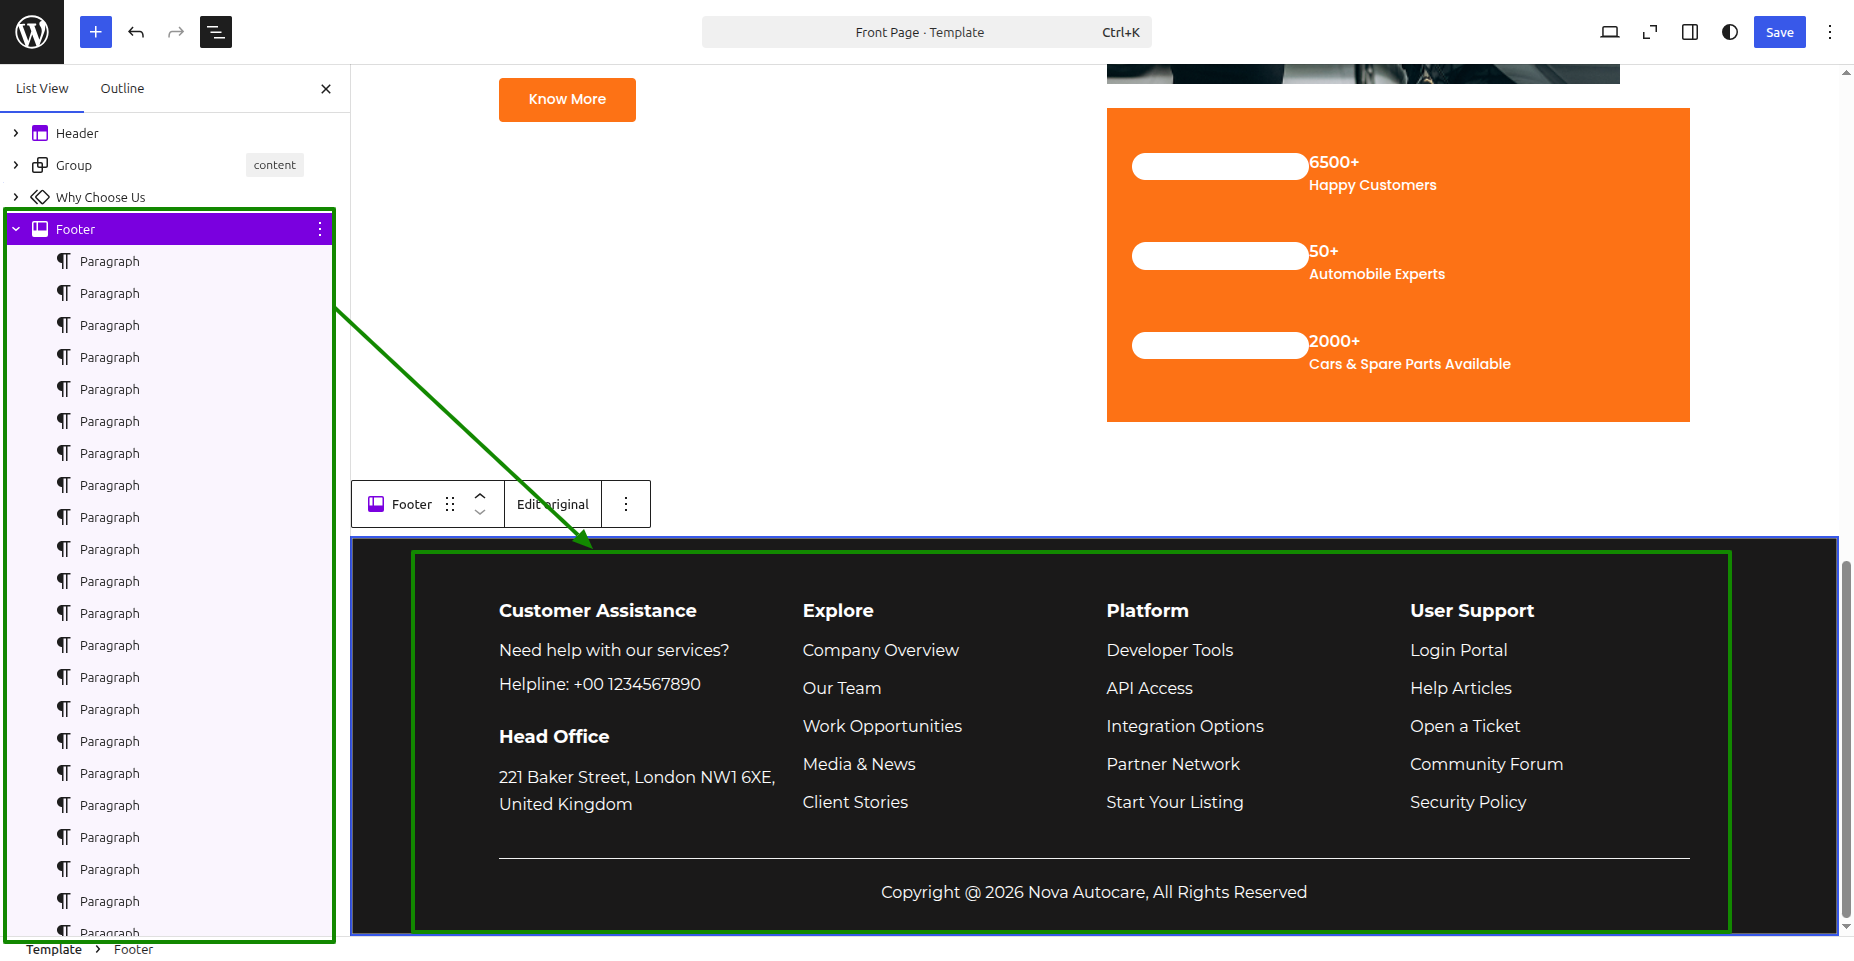Select the Customer Assistance heading
This screenshot has height=961, width=1854.
click(x=598, y=611)
